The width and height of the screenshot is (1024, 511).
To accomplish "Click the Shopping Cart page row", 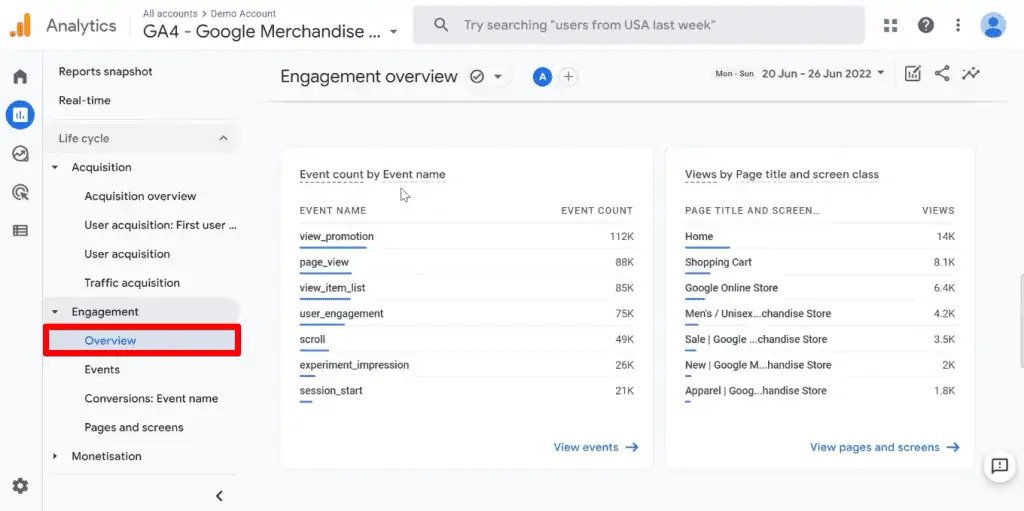I will pyautogui.click(x=820, y=263).
